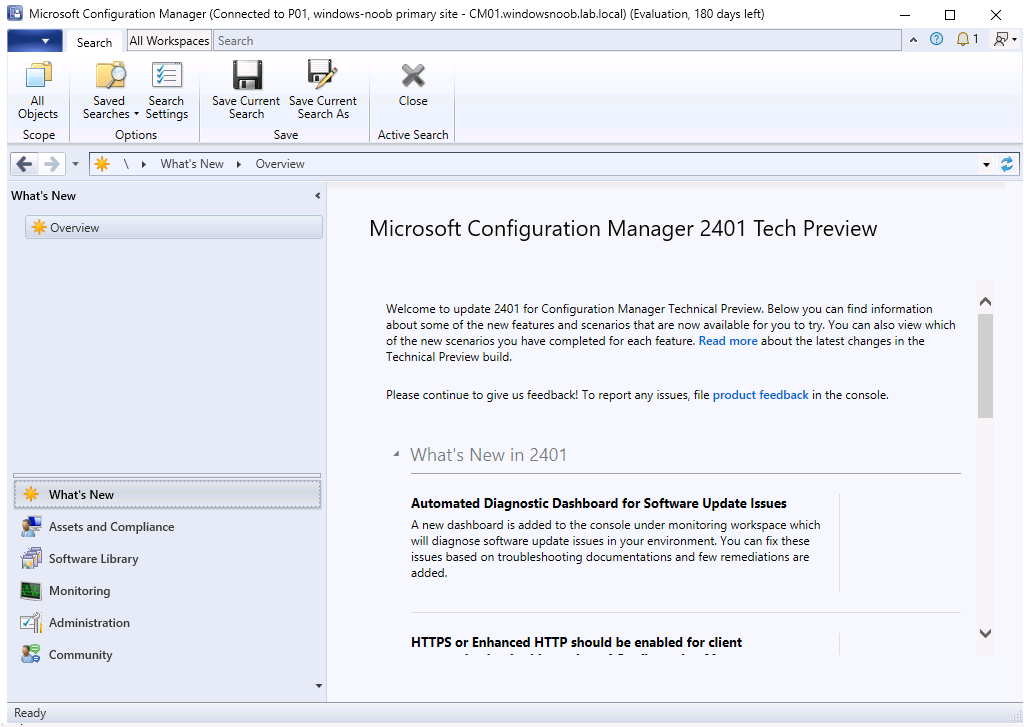Open the Assets and Compliance workspace
The height and width of the screenshot is (727, 1024).
(x=167, y=526)
